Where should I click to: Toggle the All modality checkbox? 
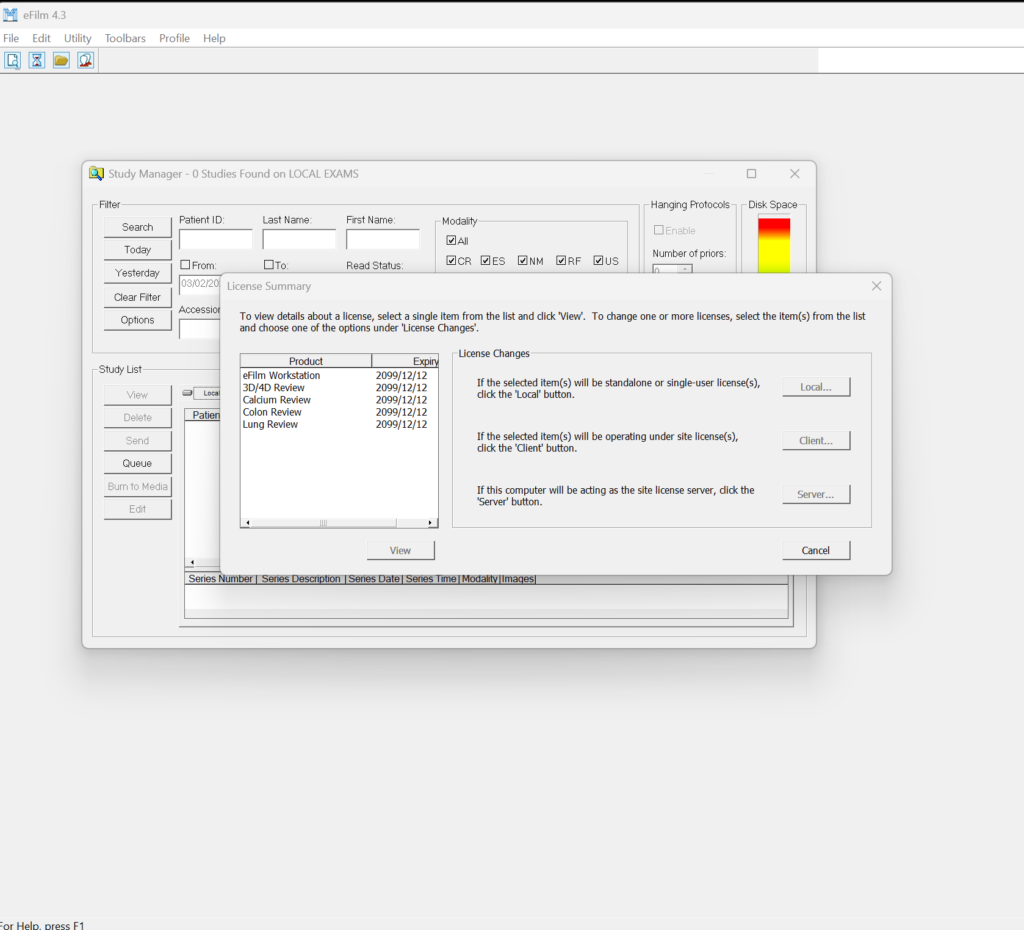tap(451, 240)
